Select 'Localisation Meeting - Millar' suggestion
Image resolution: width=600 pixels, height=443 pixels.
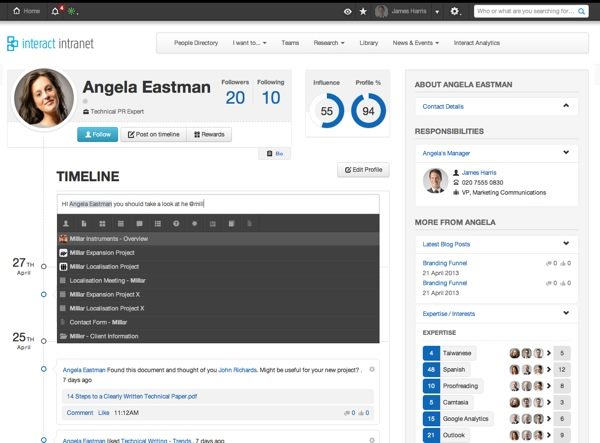218,280
